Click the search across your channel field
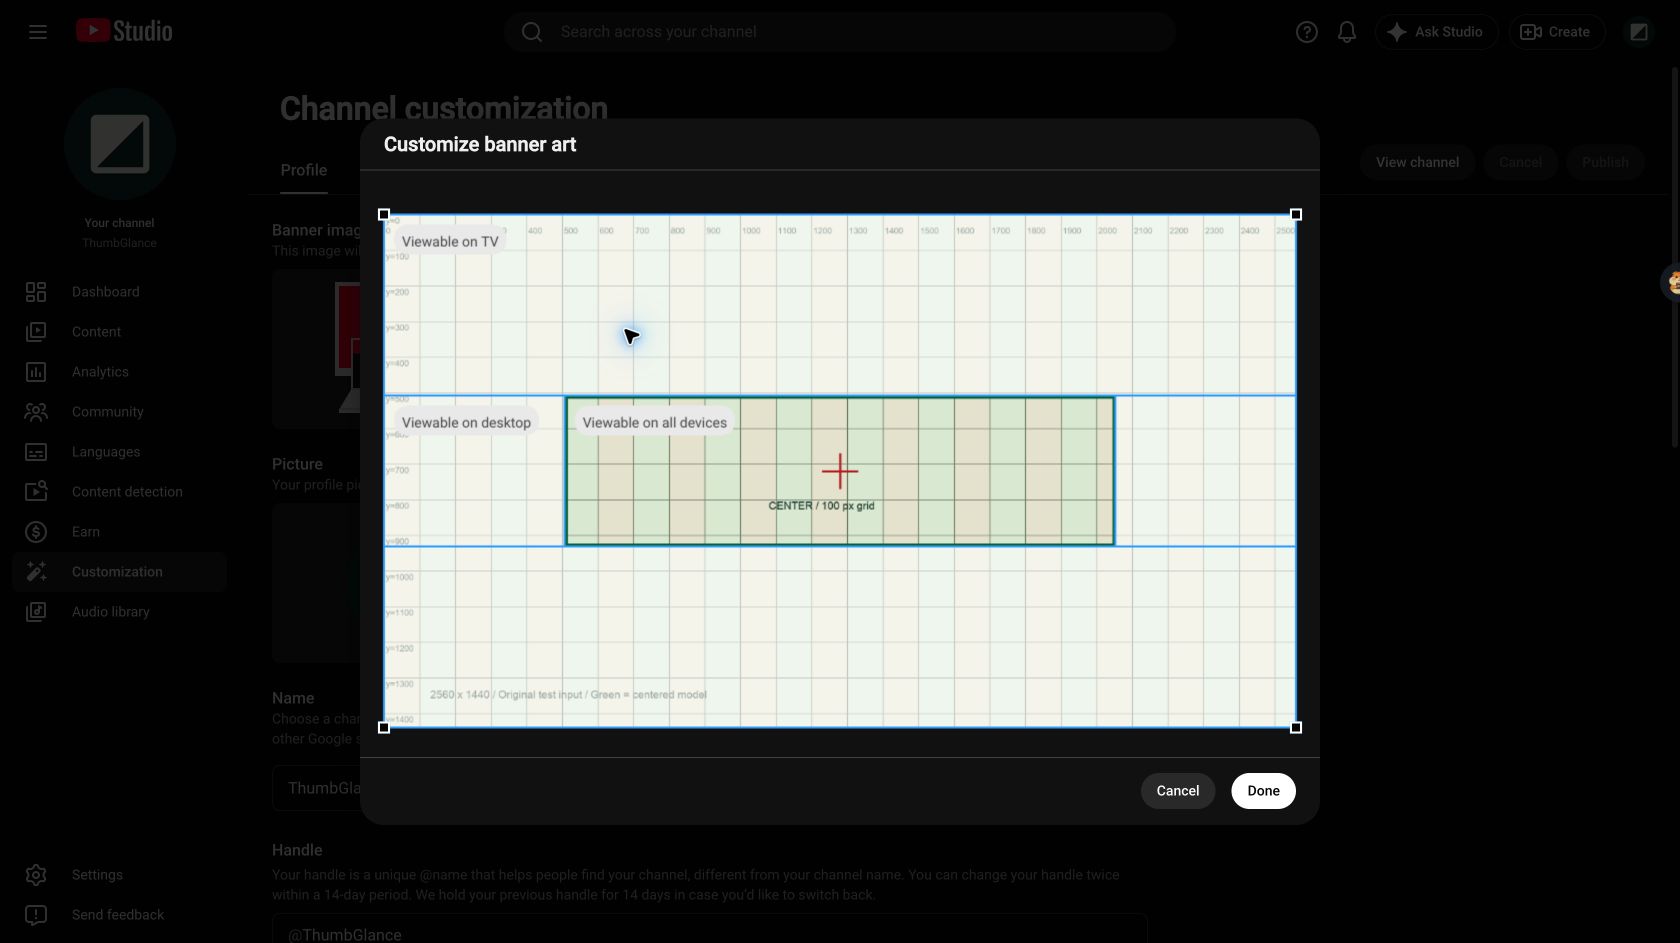The width and height of the screenshot is (1680, 943). tap(840, 32)
